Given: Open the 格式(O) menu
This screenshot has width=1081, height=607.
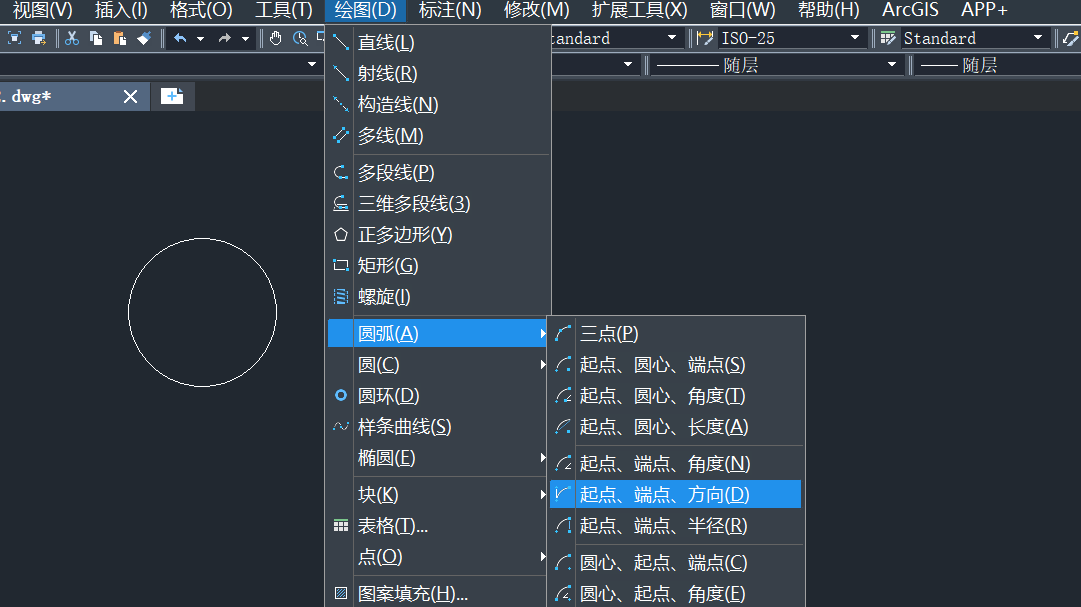Looking at the screenshot, I should tap(201, 10).
